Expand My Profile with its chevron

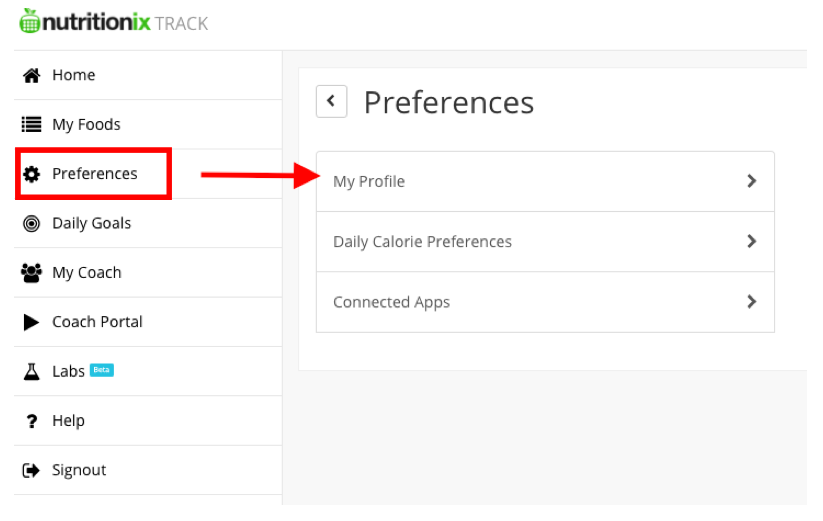[x=752, y=181]
